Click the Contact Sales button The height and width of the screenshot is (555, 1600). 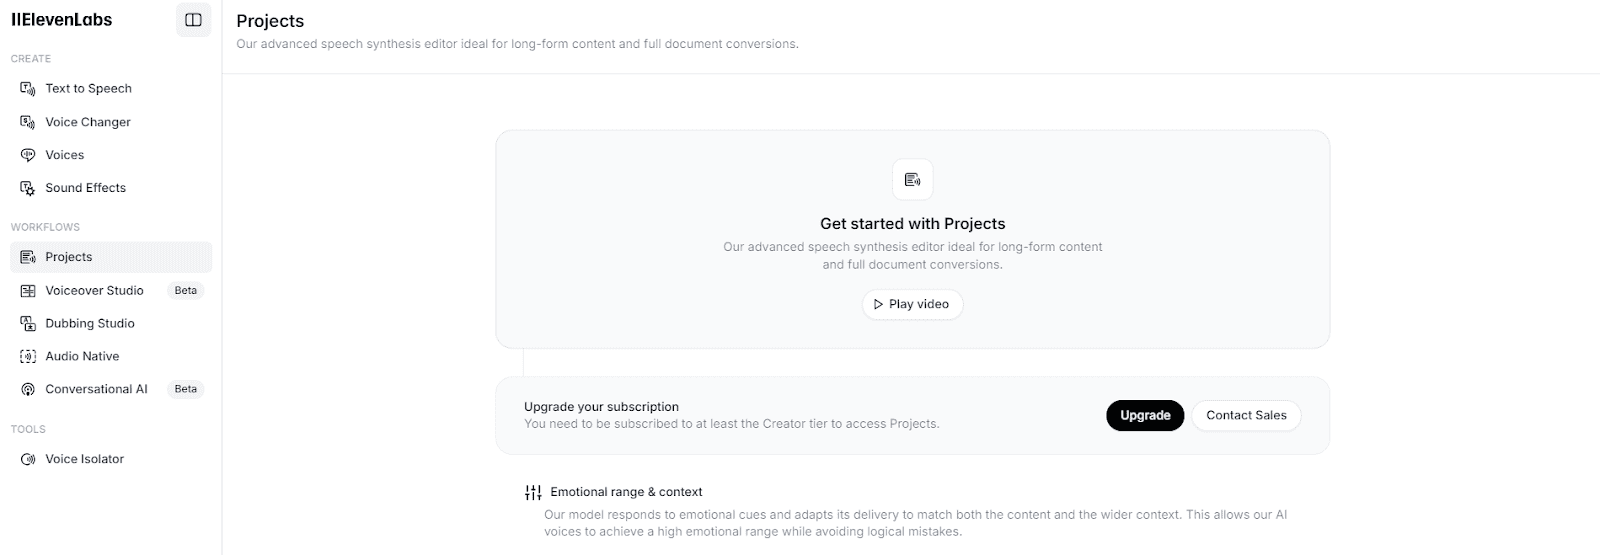pyautogui.click(x=1246, y=416)
